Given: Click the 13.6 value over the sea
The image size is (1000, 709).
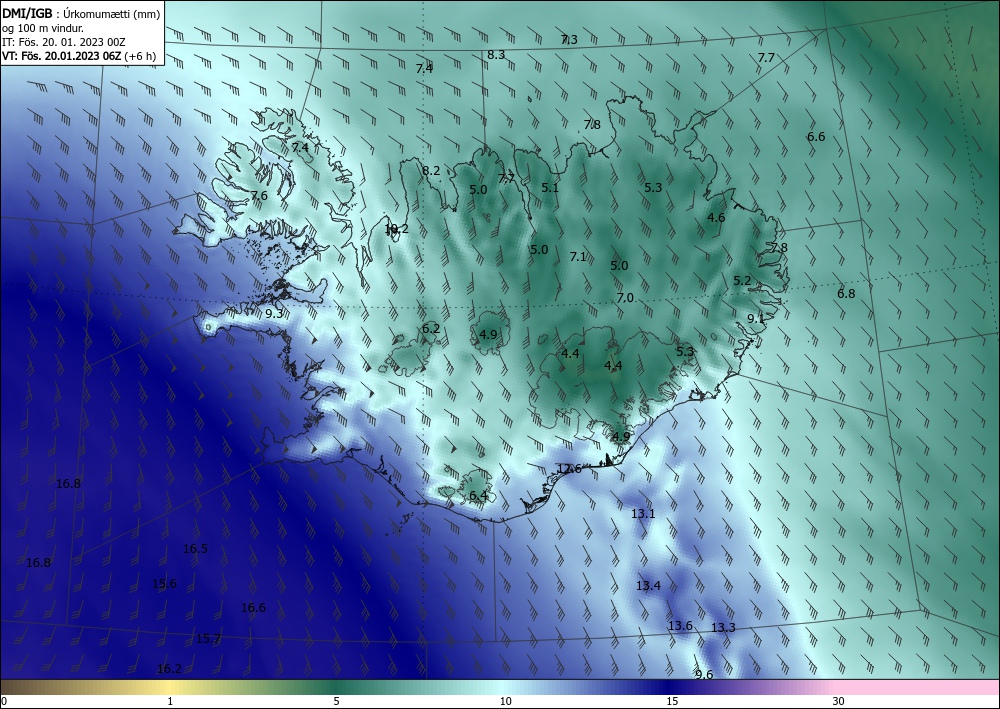Looking at the screenshot, I should pyautogui.click(x=680, y=625).
